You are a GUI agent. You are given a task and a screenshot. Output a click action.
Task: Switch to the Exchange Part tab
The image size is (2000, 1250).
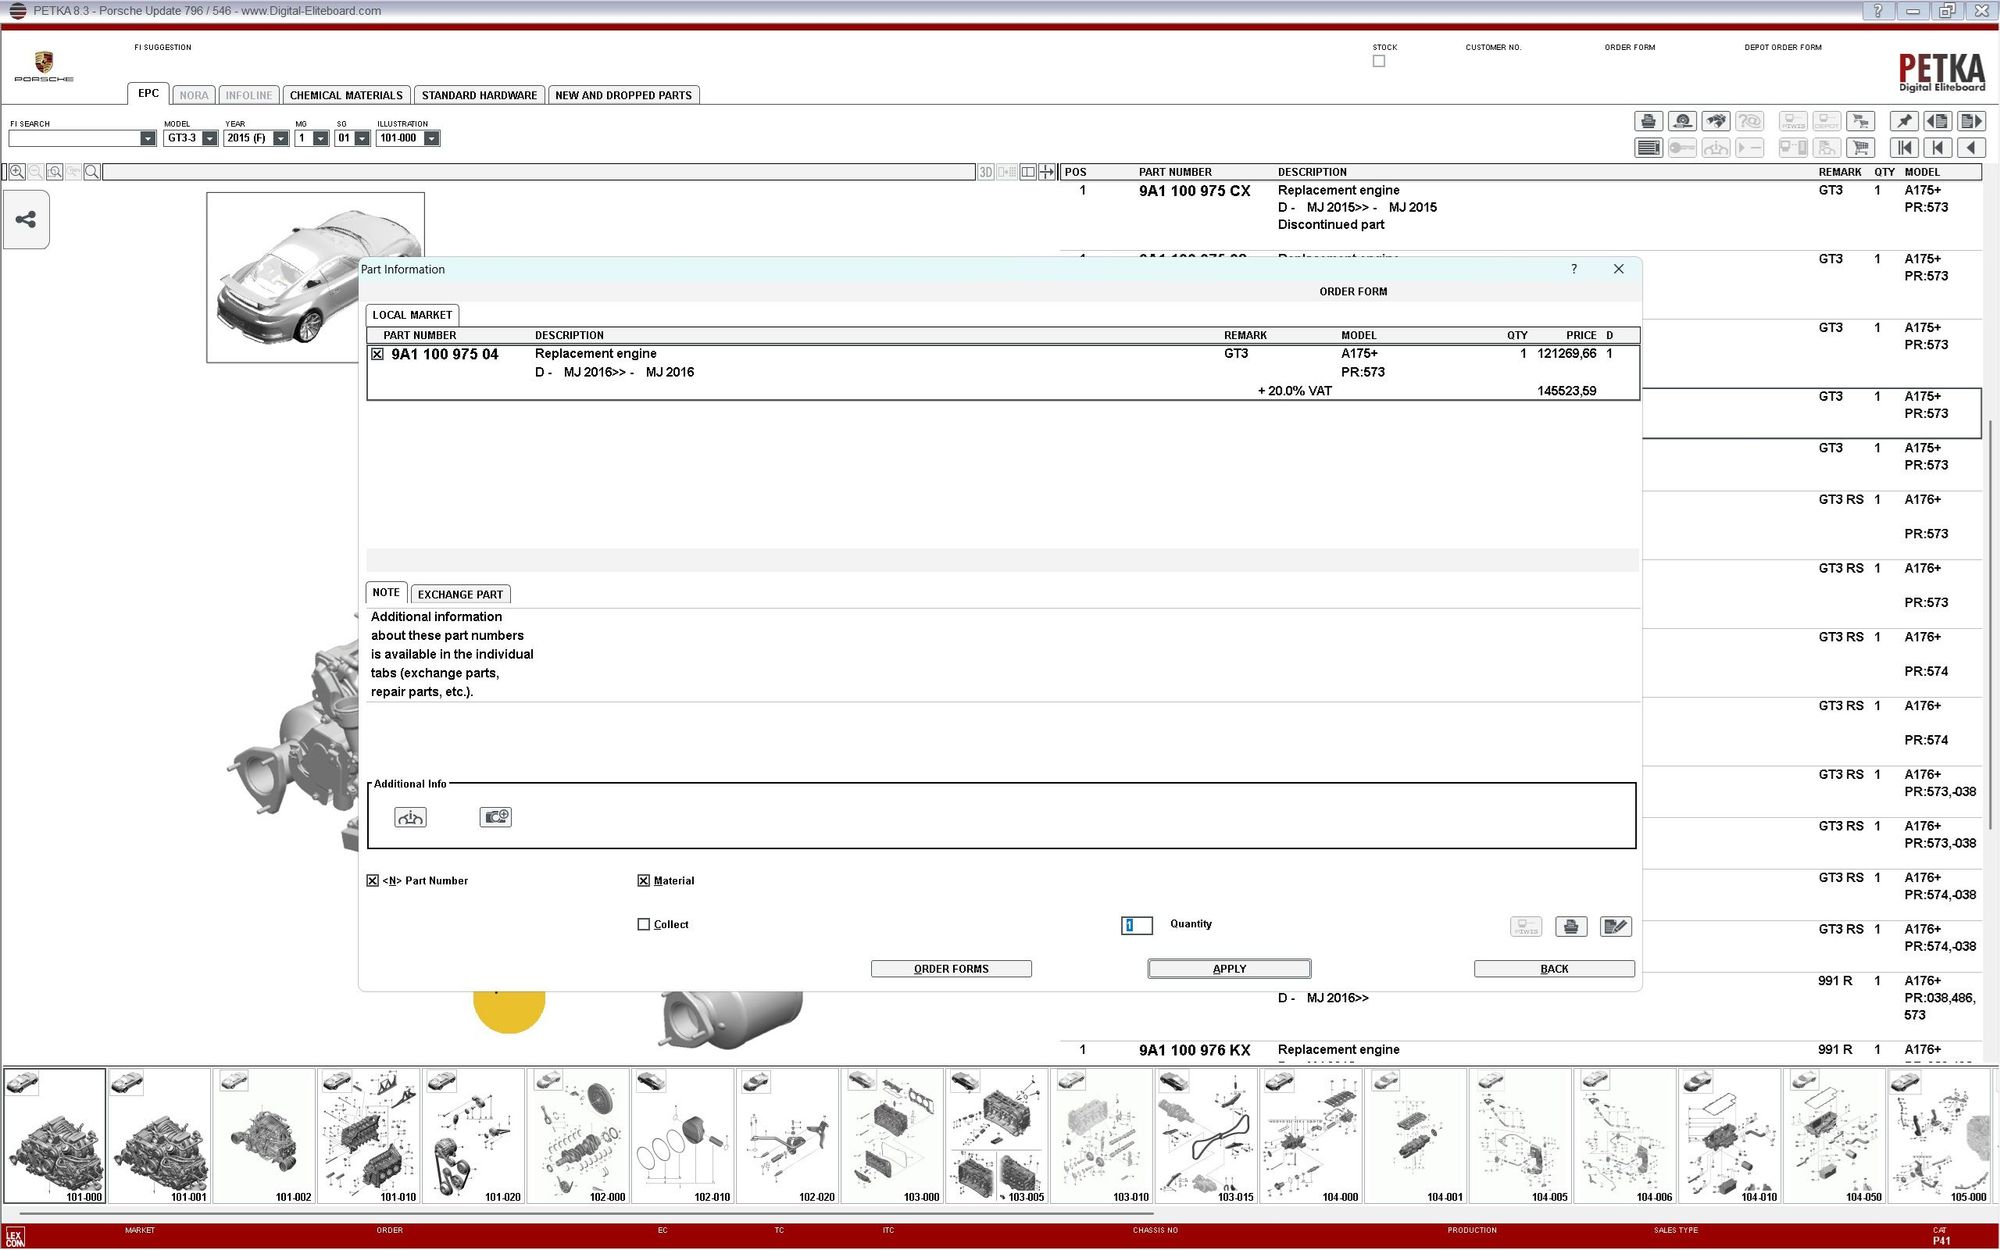point(460,594)
